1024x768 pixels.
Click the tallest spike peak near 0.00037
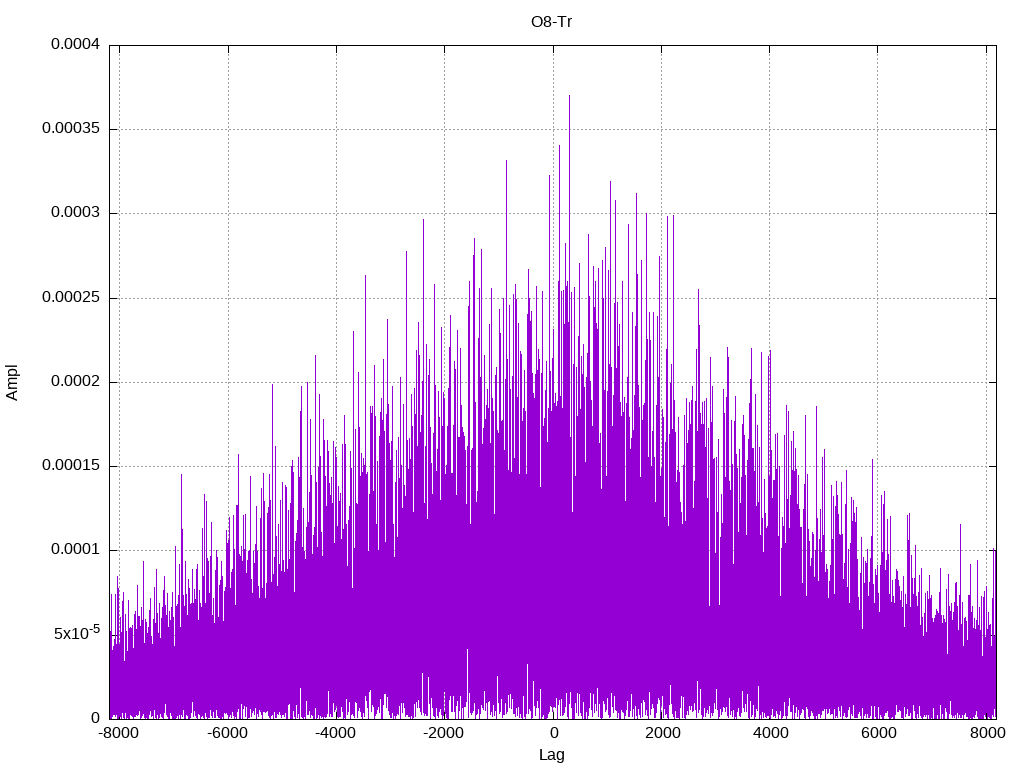point(569,97)
